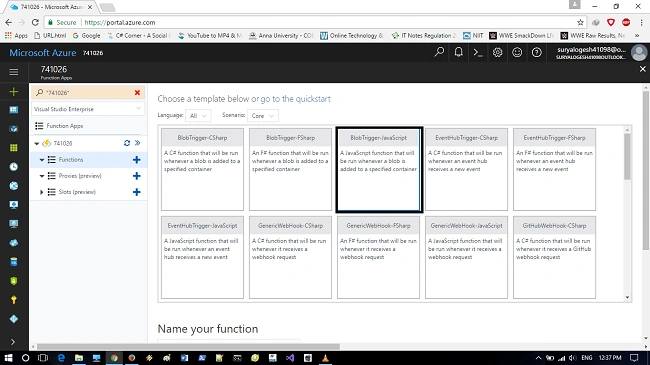The width and height of the screenshot is (650, 365).
Task: Click the template list scrollbar
Action: click(627, 157)
